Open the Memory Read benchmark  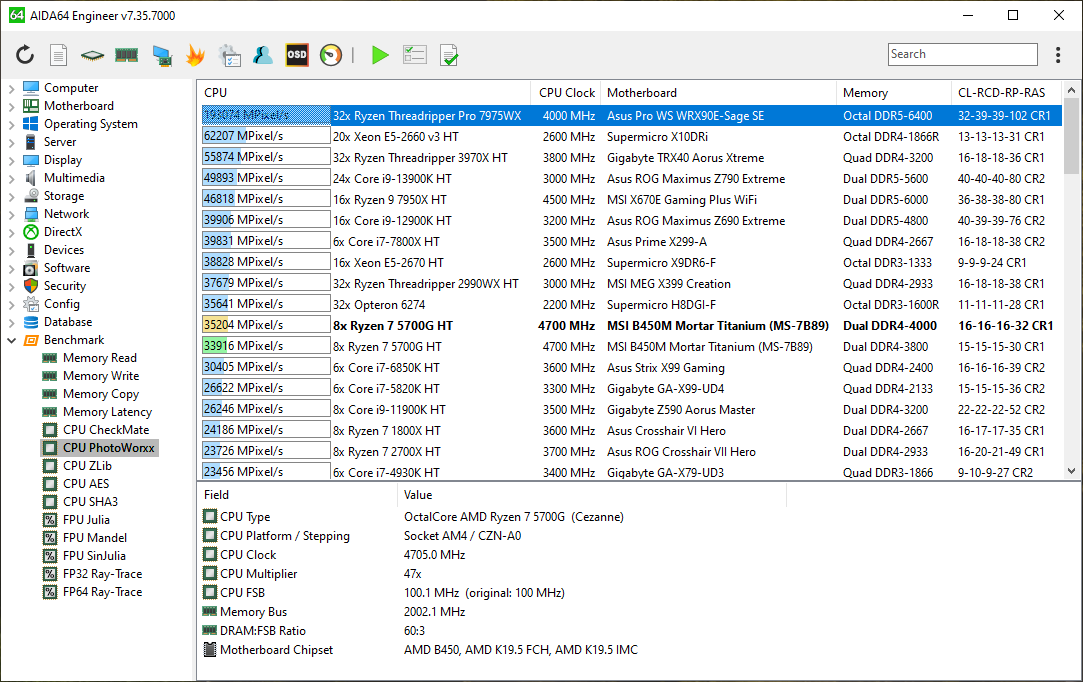pyautogui.click(x=99, y=357)
